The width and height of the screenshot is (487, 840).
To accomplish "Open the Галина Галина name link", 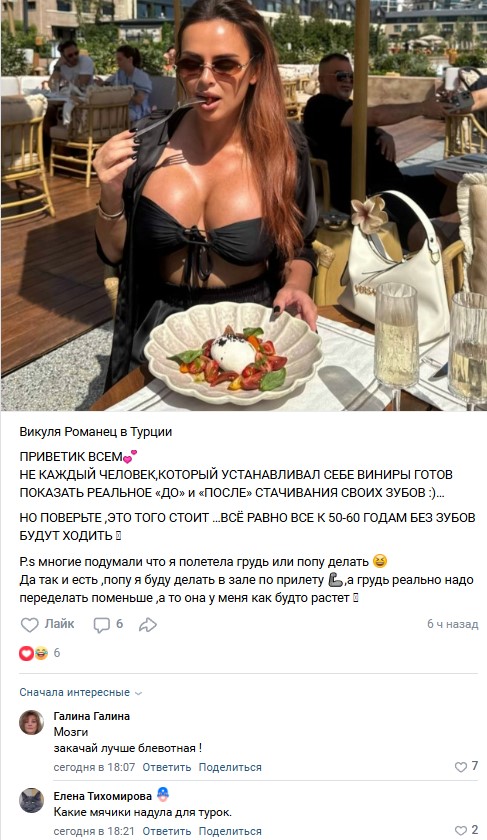I will (x=92, y=716).
